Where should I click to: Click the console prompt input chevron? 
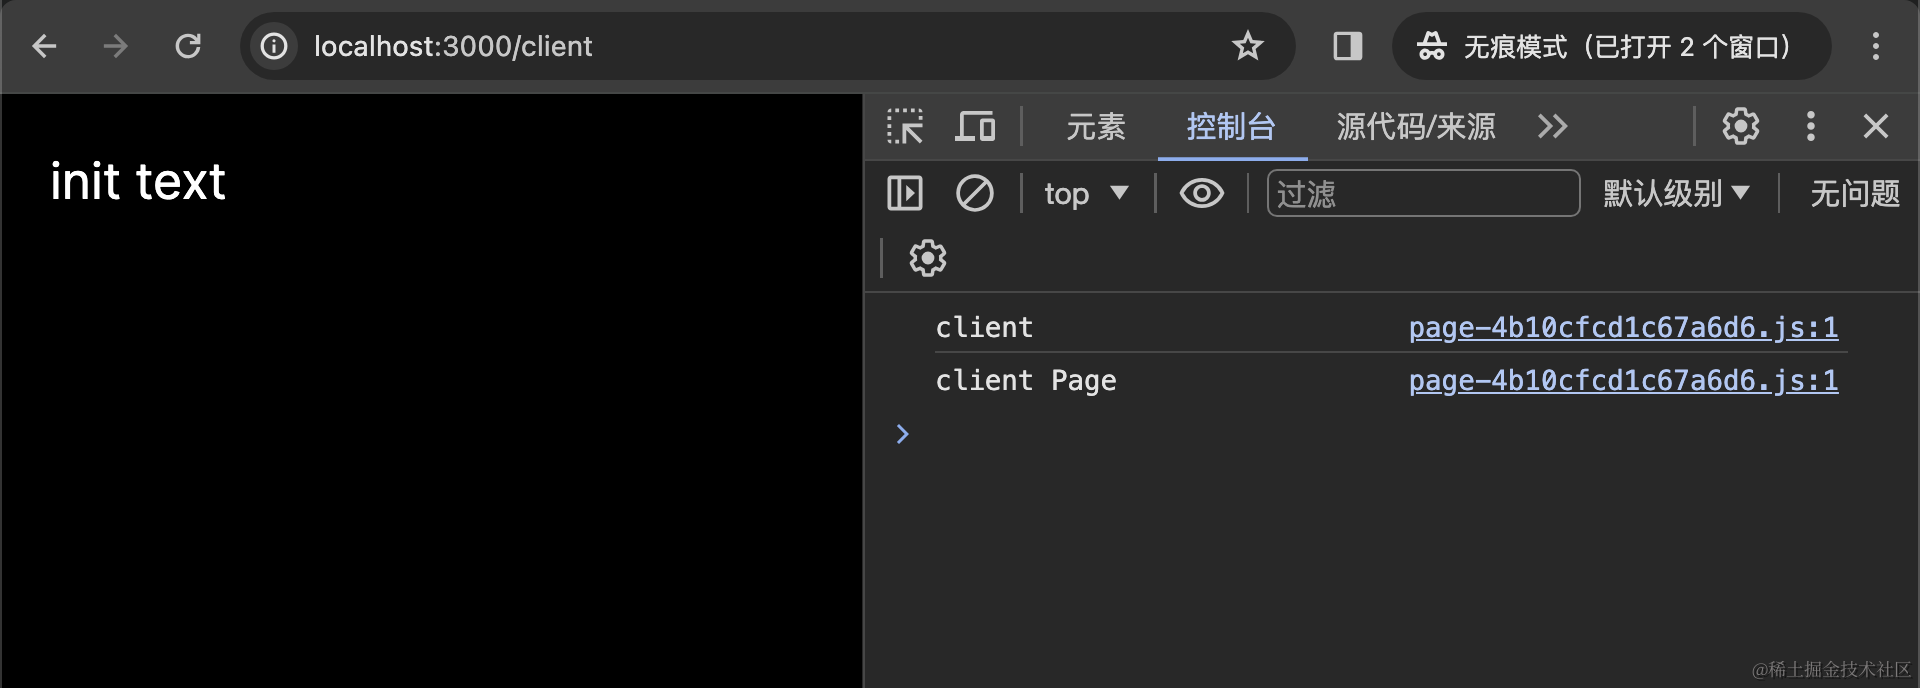coord(903,434)
